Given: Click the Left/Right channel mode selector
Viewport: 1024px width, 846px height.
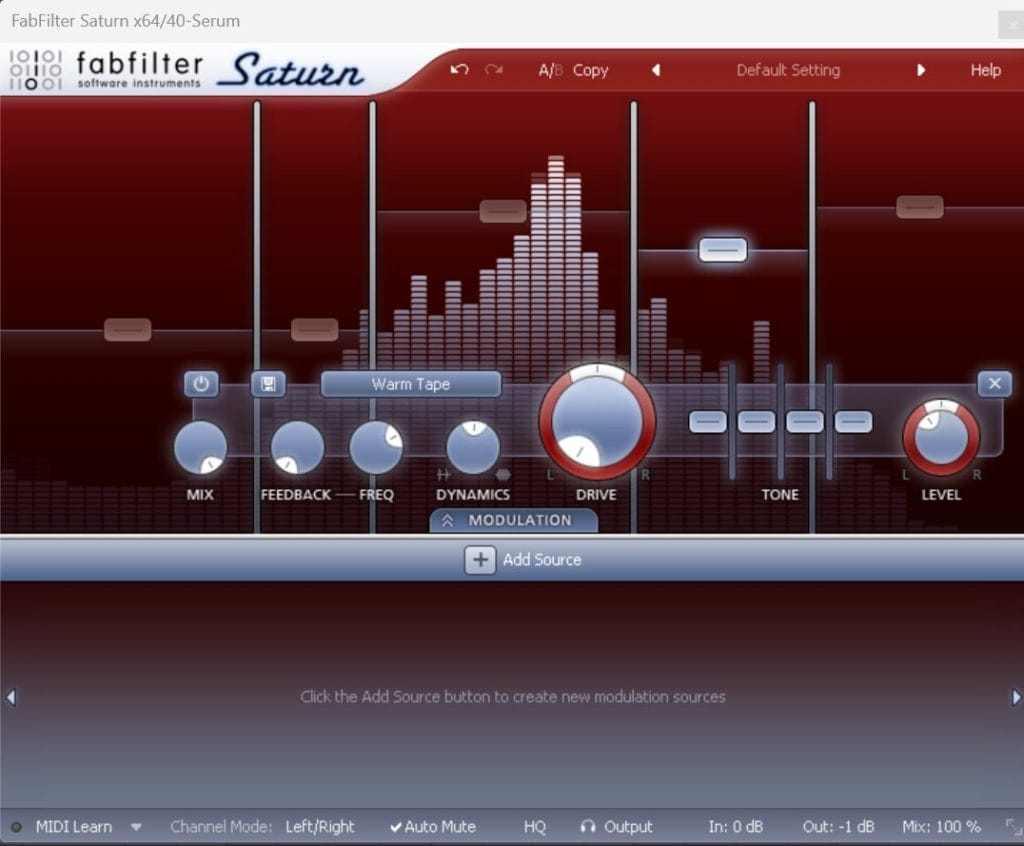Looking at the screenshot, I should 320,827.
